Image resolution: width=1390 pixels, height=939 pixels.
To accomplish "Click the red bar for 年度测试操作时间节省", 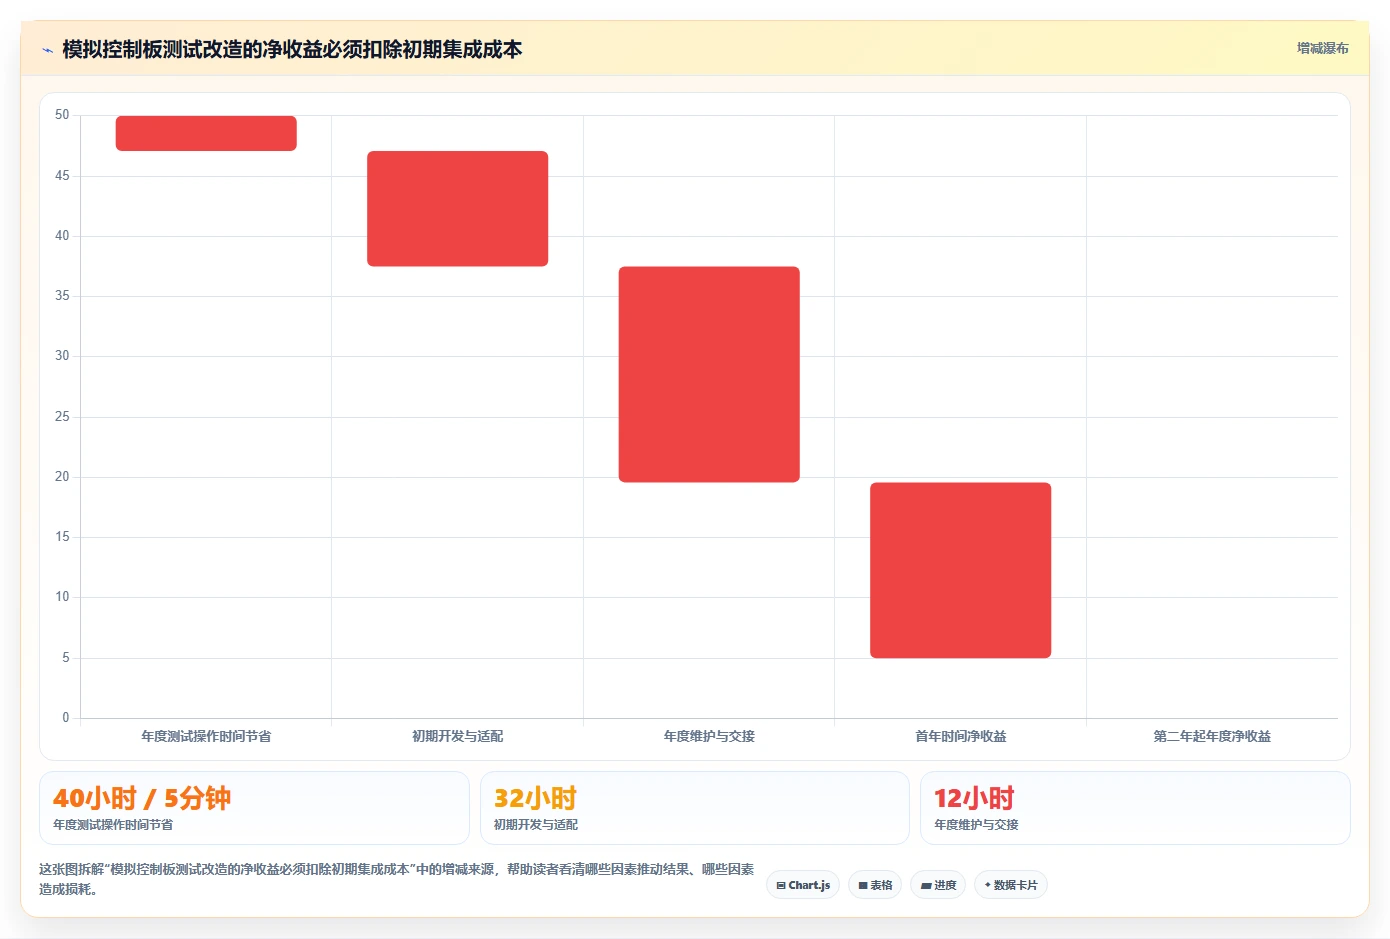I will [206, 133].
